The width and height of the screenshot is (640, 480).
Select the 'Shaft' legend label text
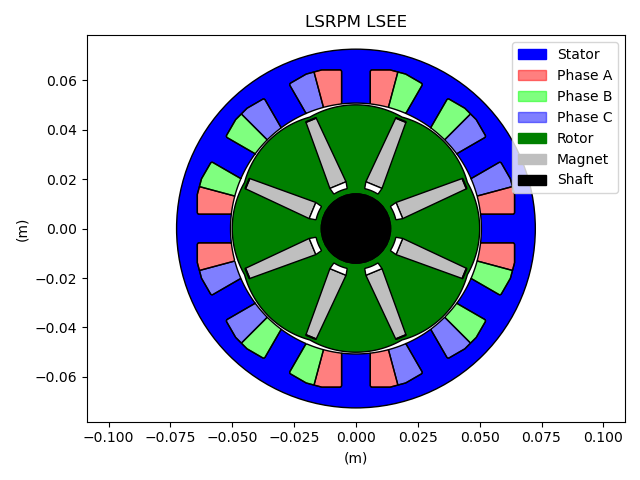point(576,179)
